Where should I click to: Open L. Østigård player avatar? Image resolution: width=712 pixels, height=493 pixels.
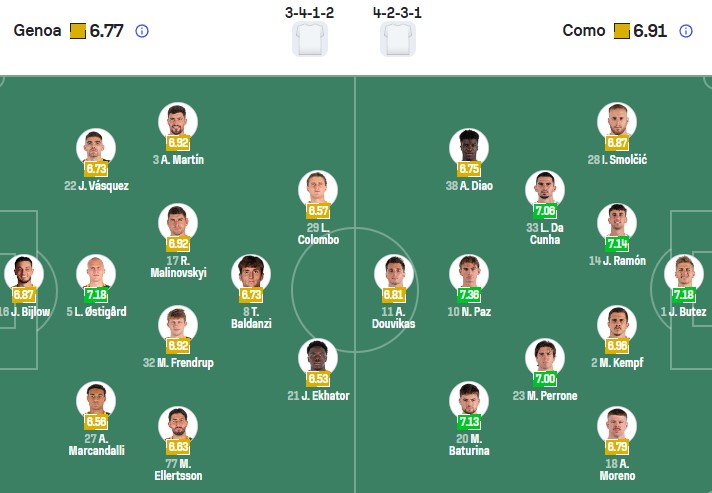(x=97, y=273)
